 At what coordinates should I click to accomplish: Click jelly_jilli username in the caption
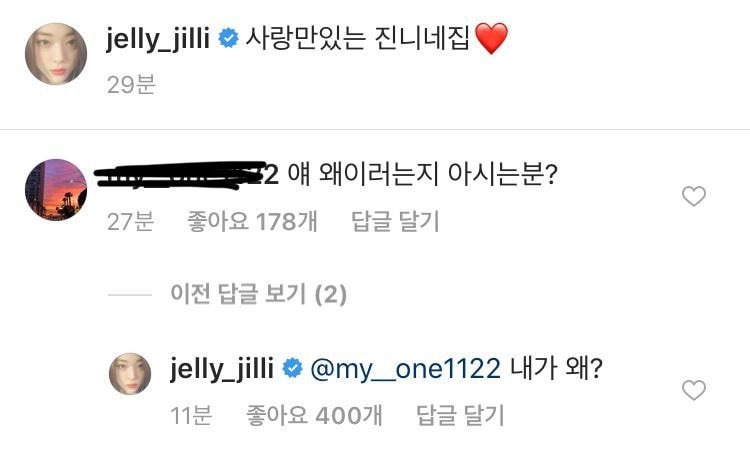click(x=158, y=38)
